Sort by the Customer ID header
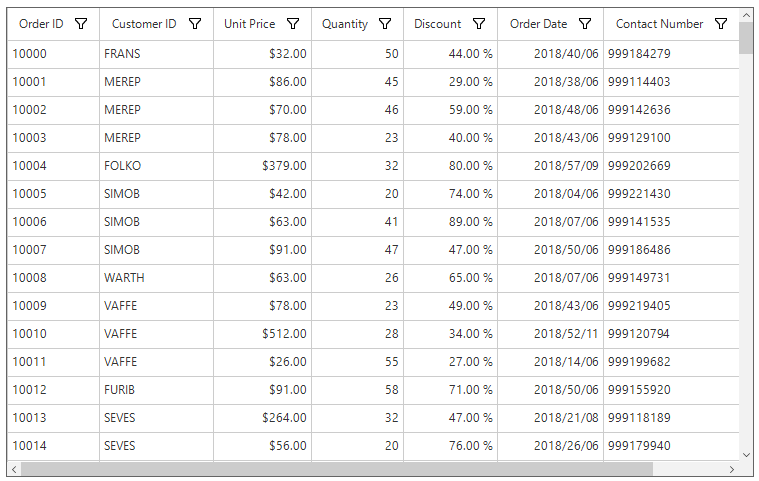The image size is (759, 481). [x=144, y=24]
